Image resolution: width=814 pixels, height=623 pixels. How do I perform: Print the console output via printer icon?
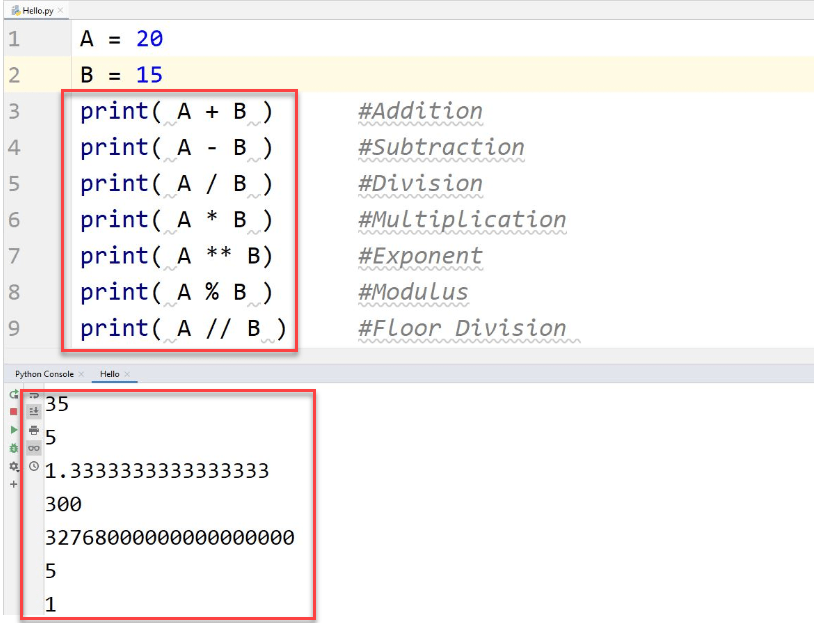pyautogui.click(x=34, y=429)
